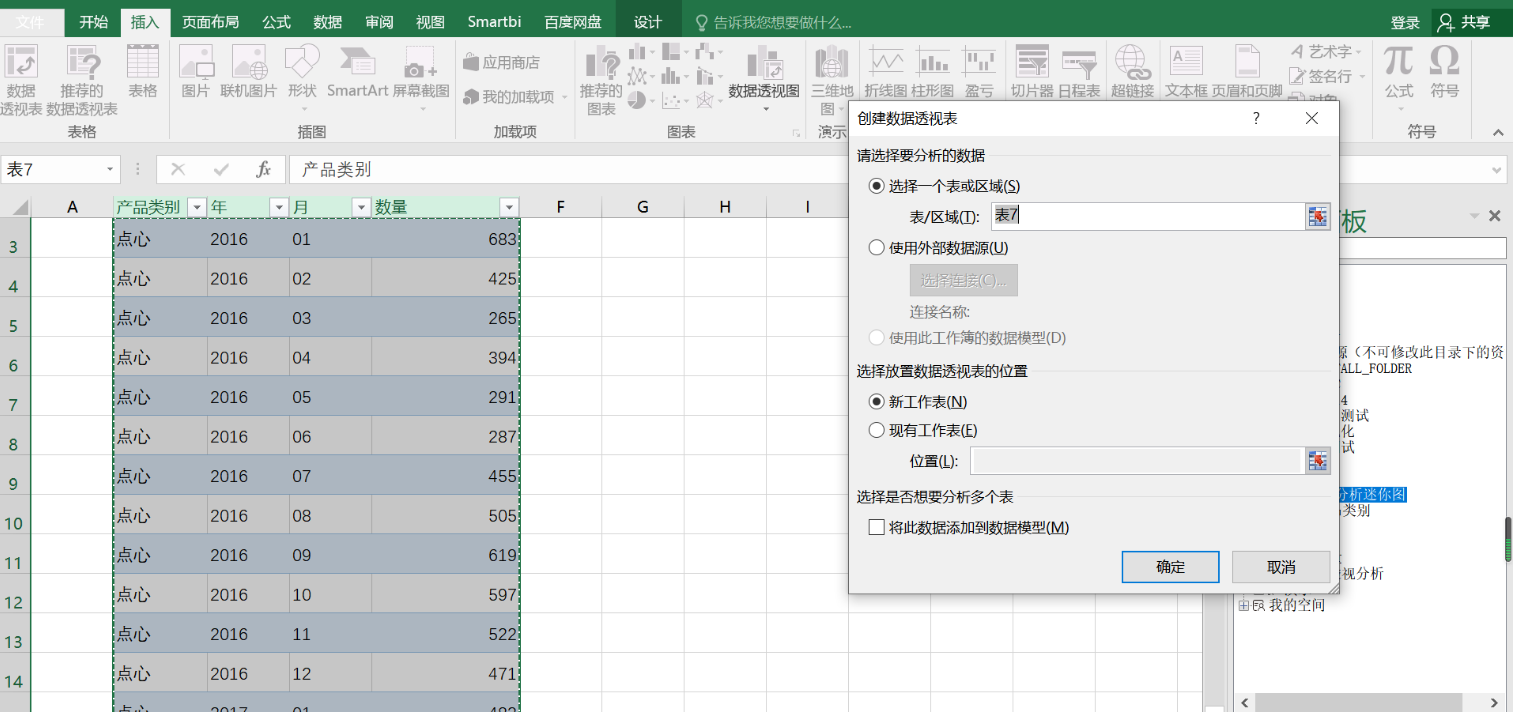Image resolution: width=1515 pixels, height=725 pixels.
Task: Click the range selector icon beside 位置 field
Action: [1318, 460]
